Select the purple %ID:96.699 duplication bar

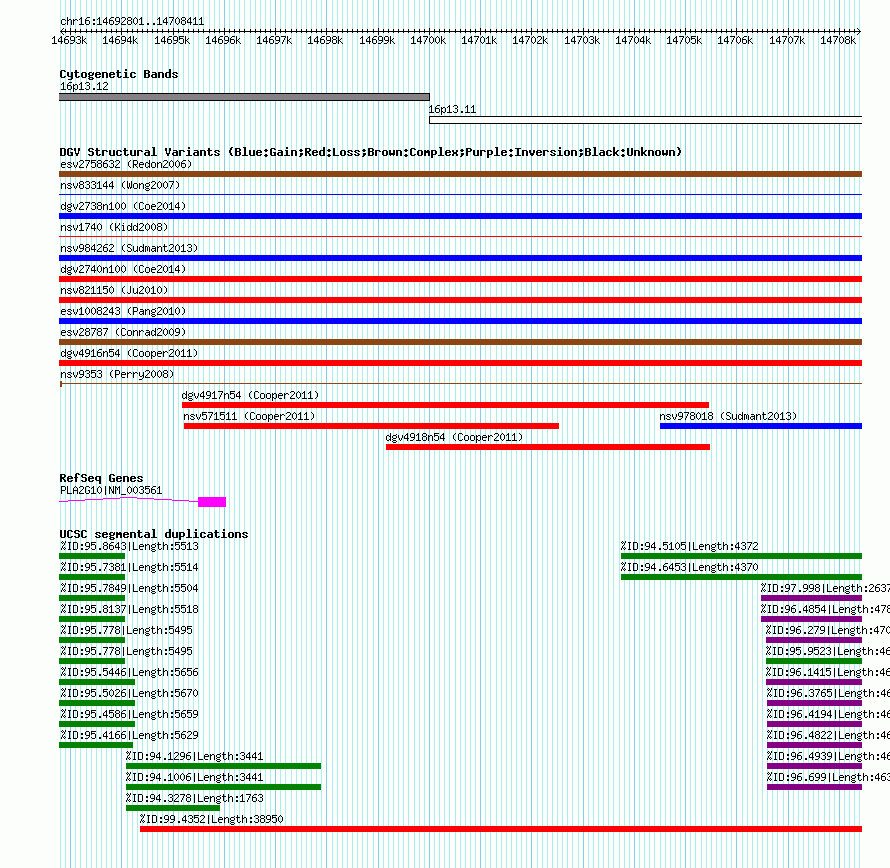point(815,787)
